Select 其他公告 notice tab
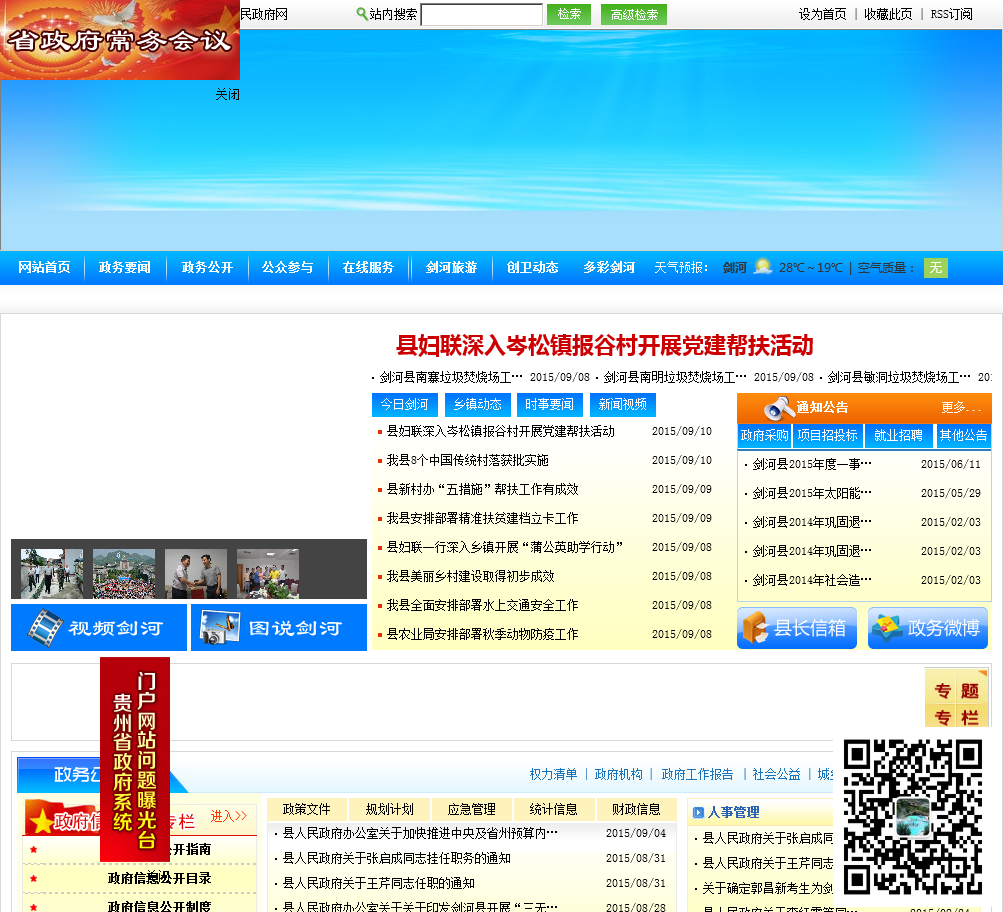This screenshot has height=912, width=1003. 963,436
